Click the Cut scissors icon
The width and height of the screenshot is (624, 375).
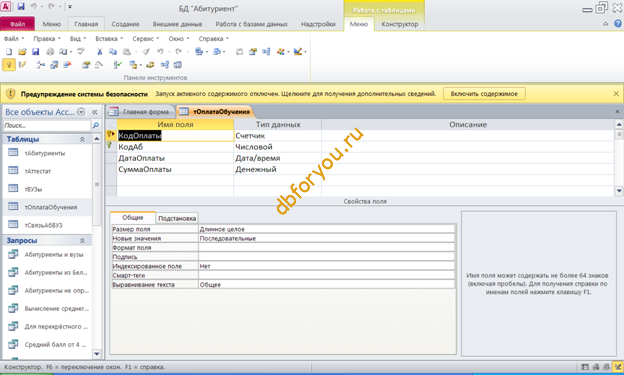(x=99, y=51)
